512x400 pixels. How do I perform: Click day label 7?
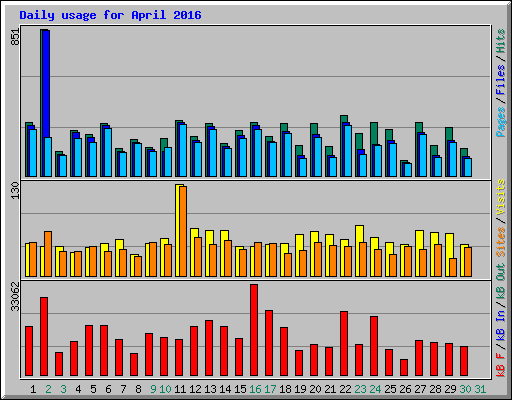123,389
